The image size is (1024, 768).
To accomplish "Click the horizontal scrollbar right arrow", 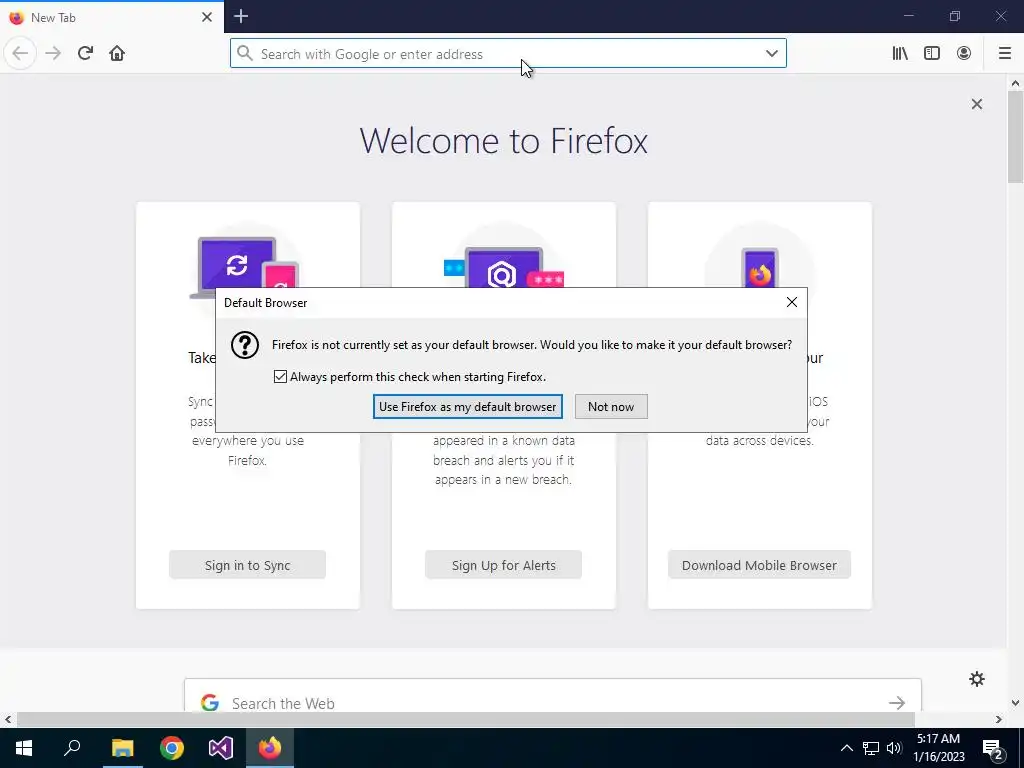I will [x=999, y=720].
